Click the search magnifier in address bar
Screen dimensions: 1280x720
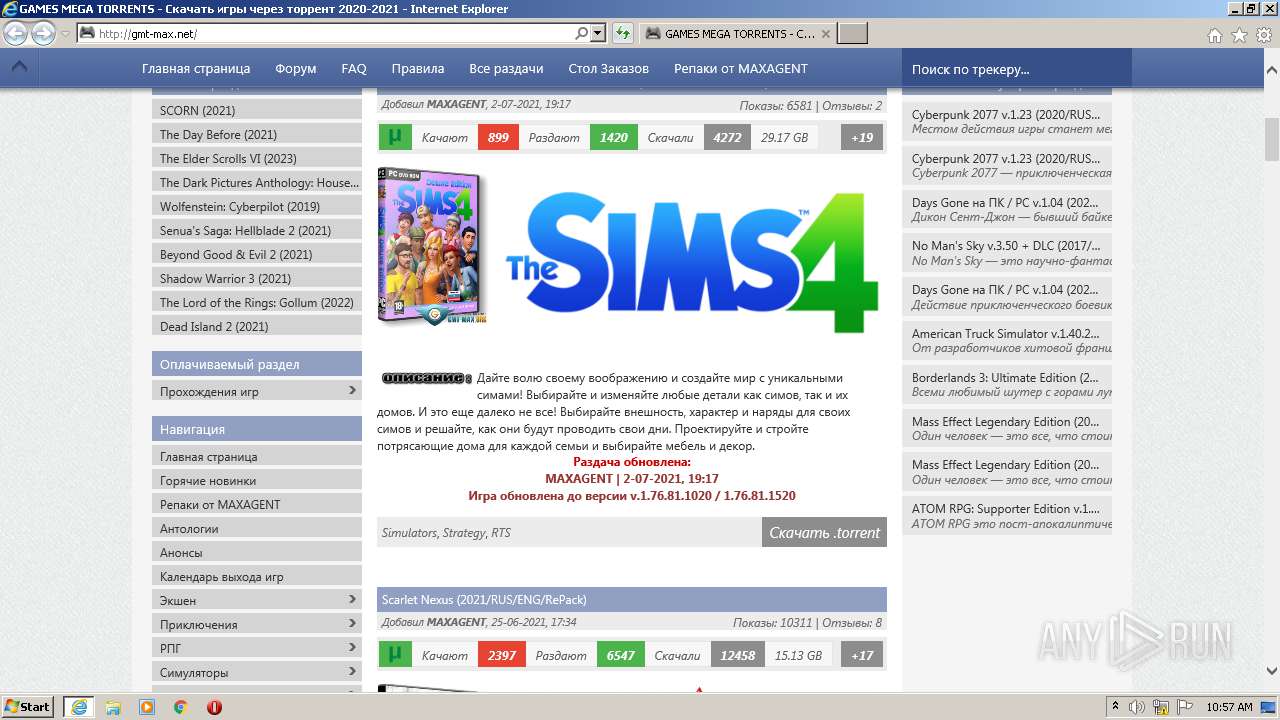click(581, 33)
